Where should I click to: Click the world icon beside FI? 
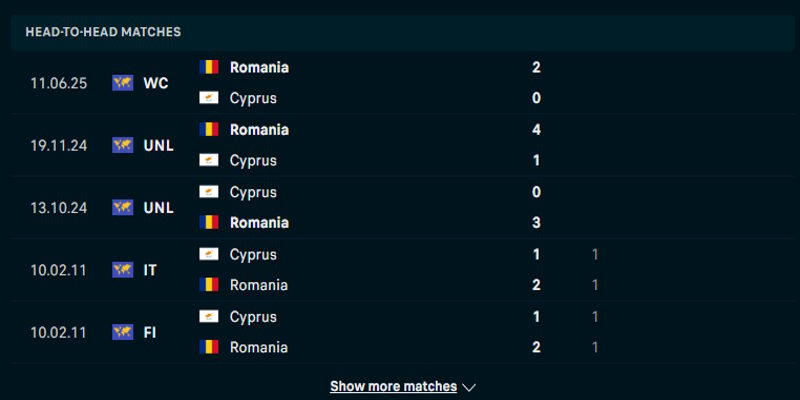tap(123, 331)
